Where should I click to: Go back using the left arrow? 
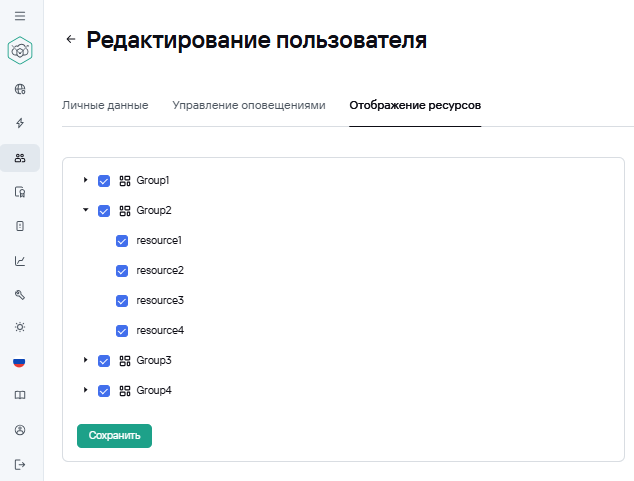coord(71,39)
